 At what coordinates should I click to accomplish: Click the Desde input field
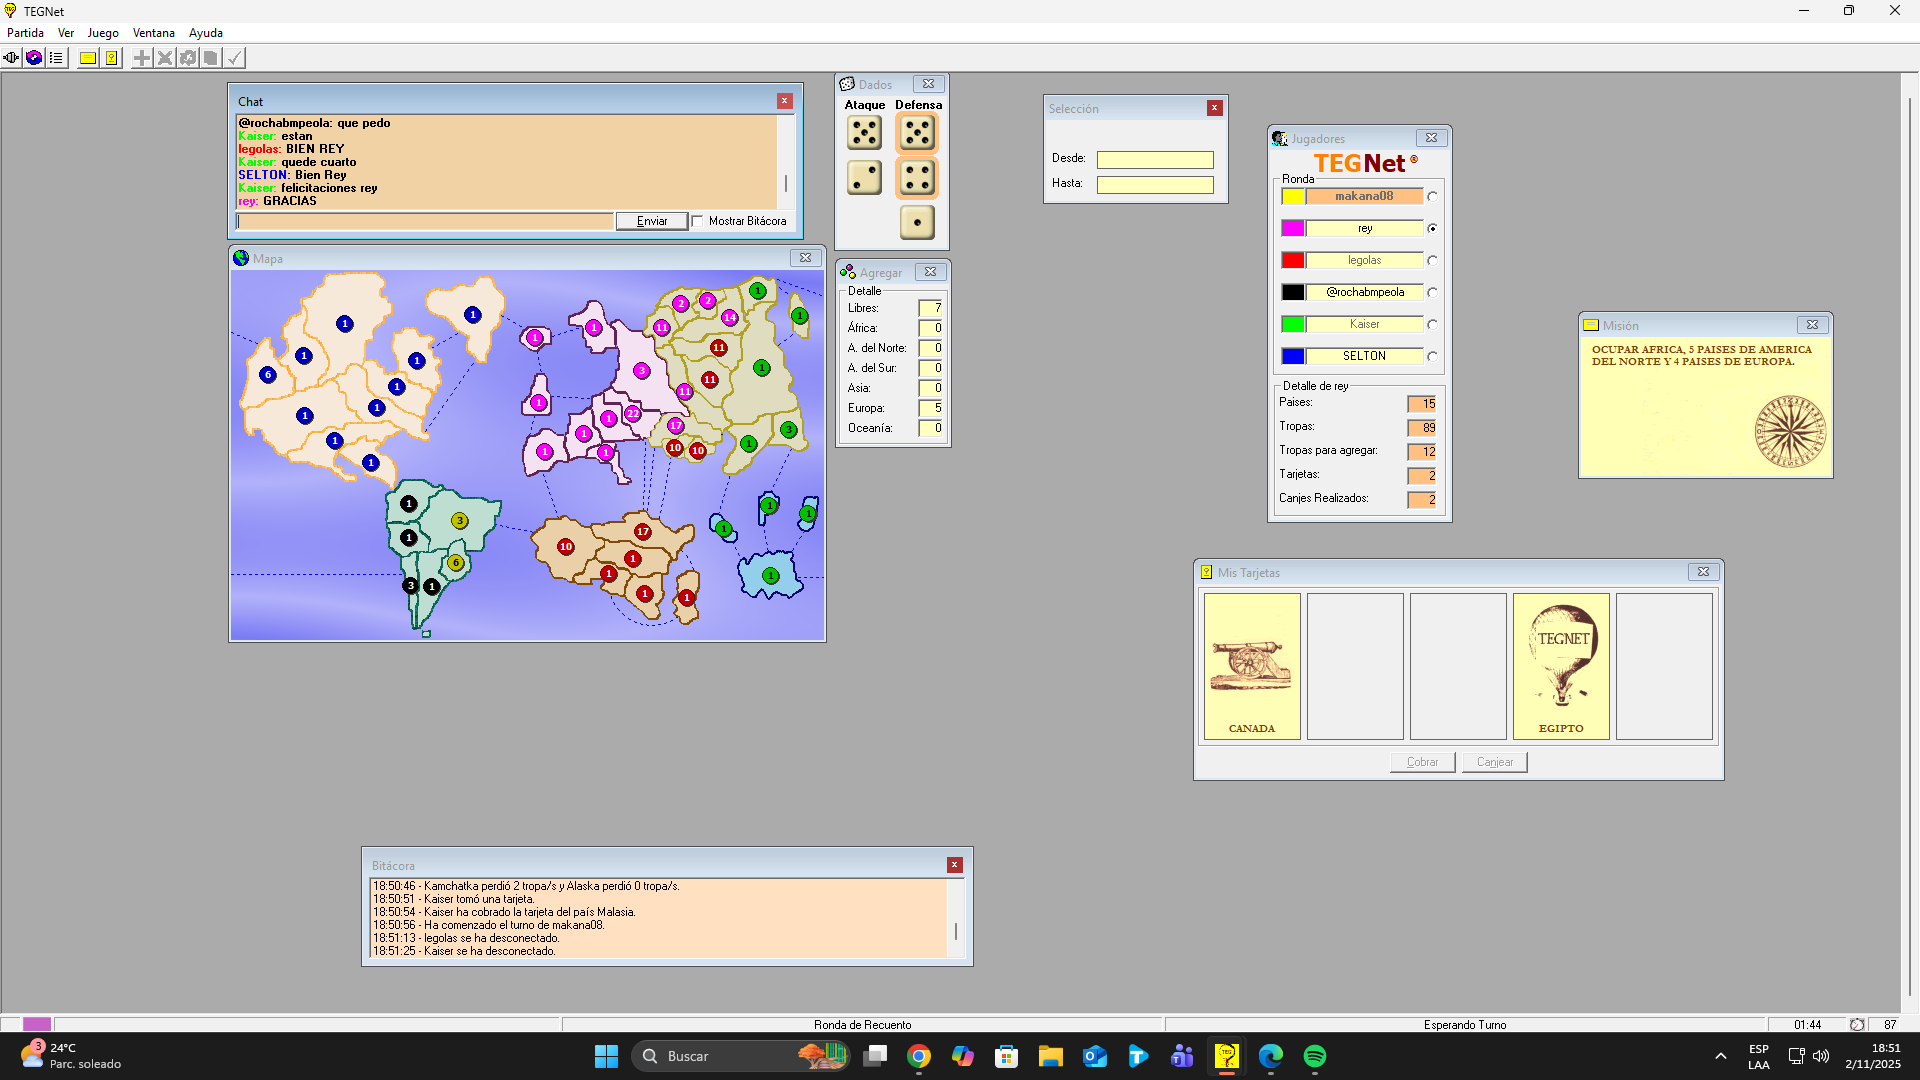[1155, 160]
